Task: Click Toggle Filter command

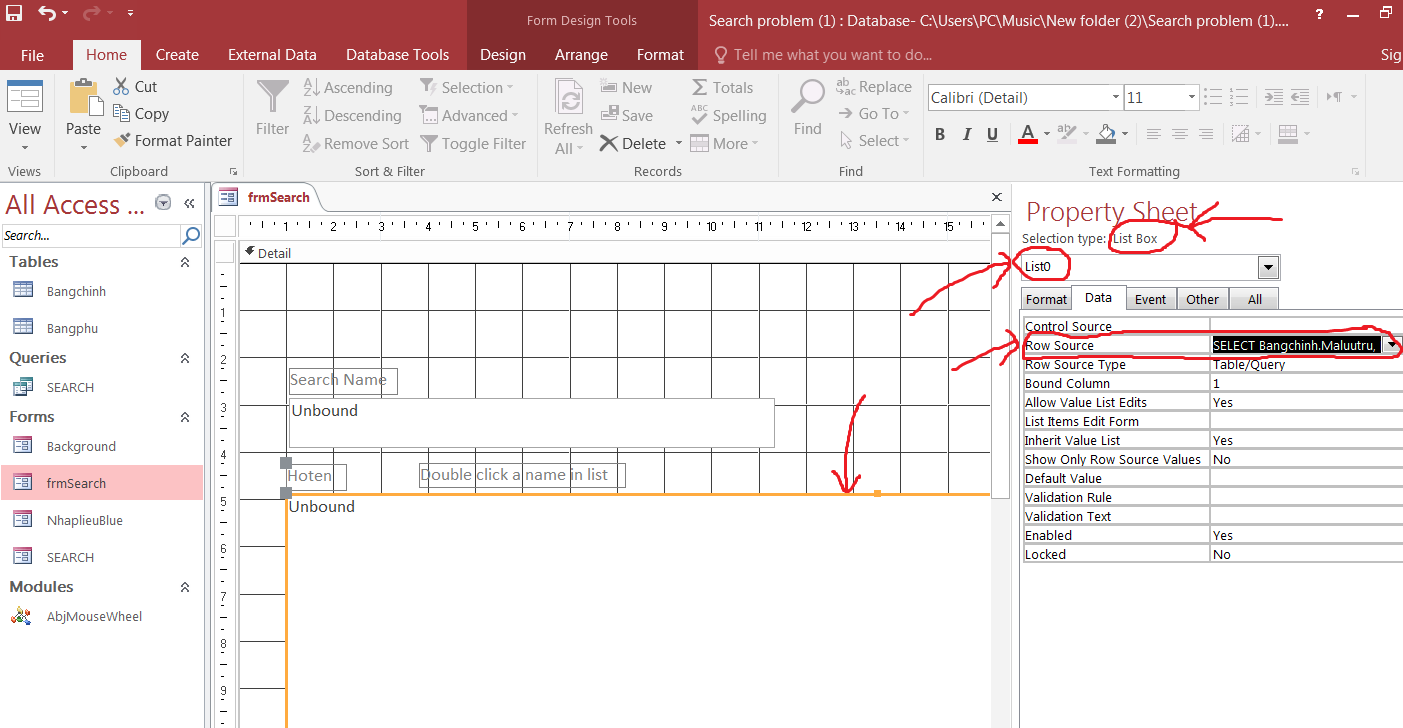Action: tap(472, 144)
